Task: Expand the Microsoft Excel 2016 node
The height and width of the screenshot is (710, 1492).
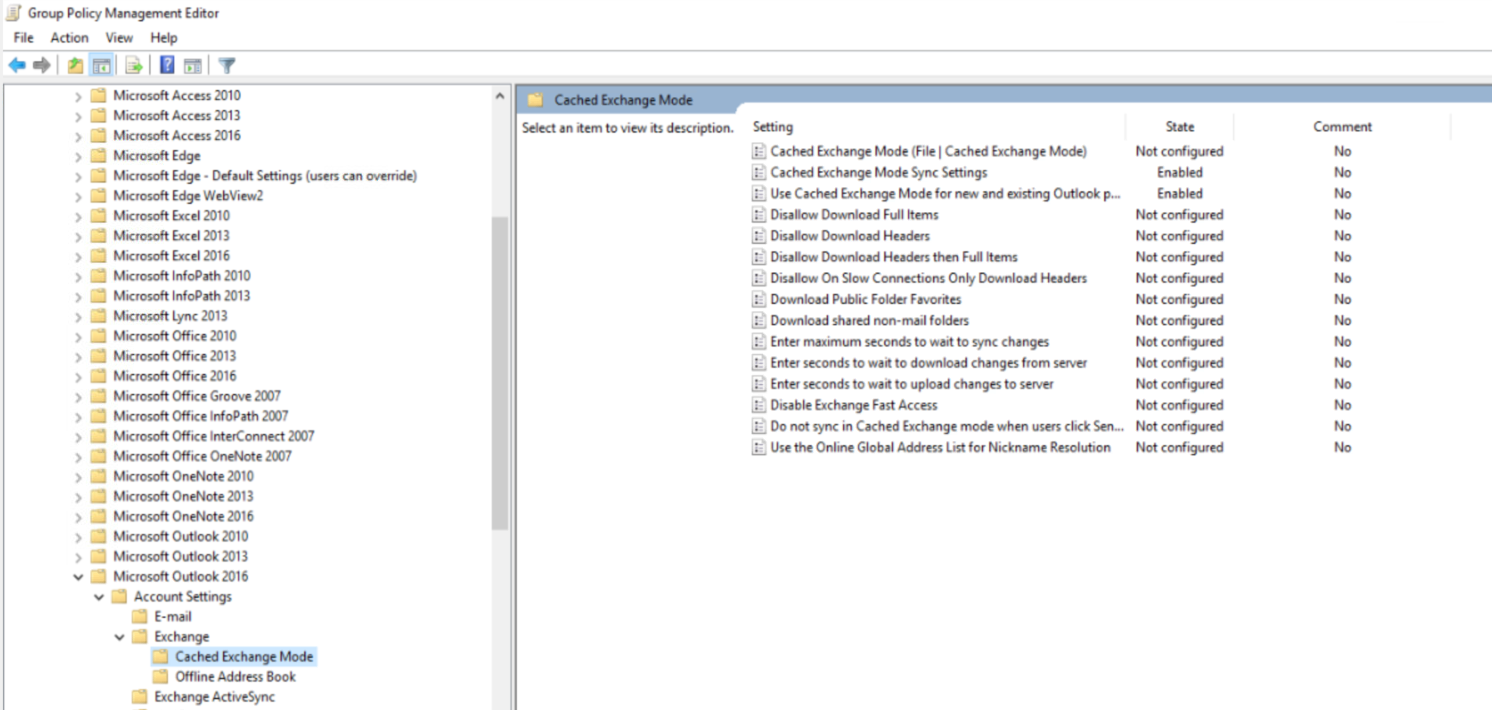Action: click(x=78, y=256)
